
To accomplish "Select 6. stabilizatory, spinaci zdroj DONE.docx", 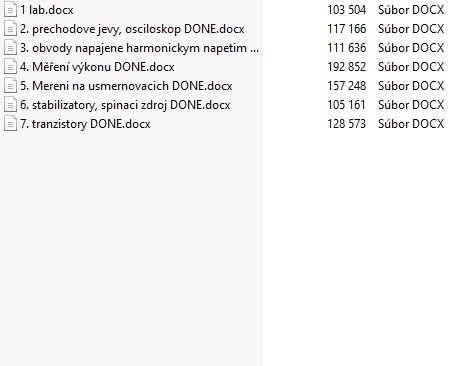I will [125, 105].
